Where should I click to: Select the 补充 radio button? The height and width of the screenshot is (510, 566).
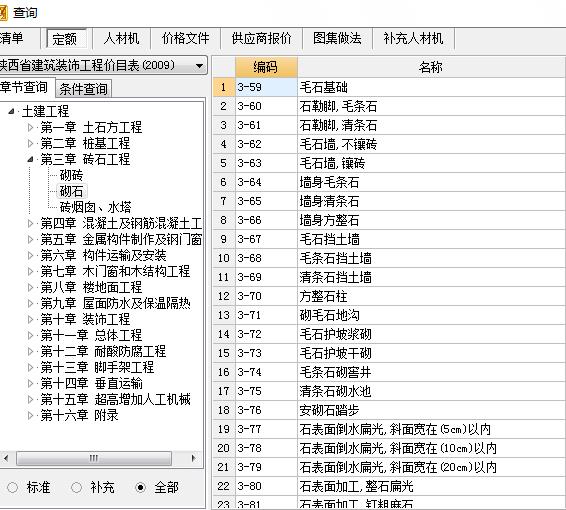[x=76, y=488]
